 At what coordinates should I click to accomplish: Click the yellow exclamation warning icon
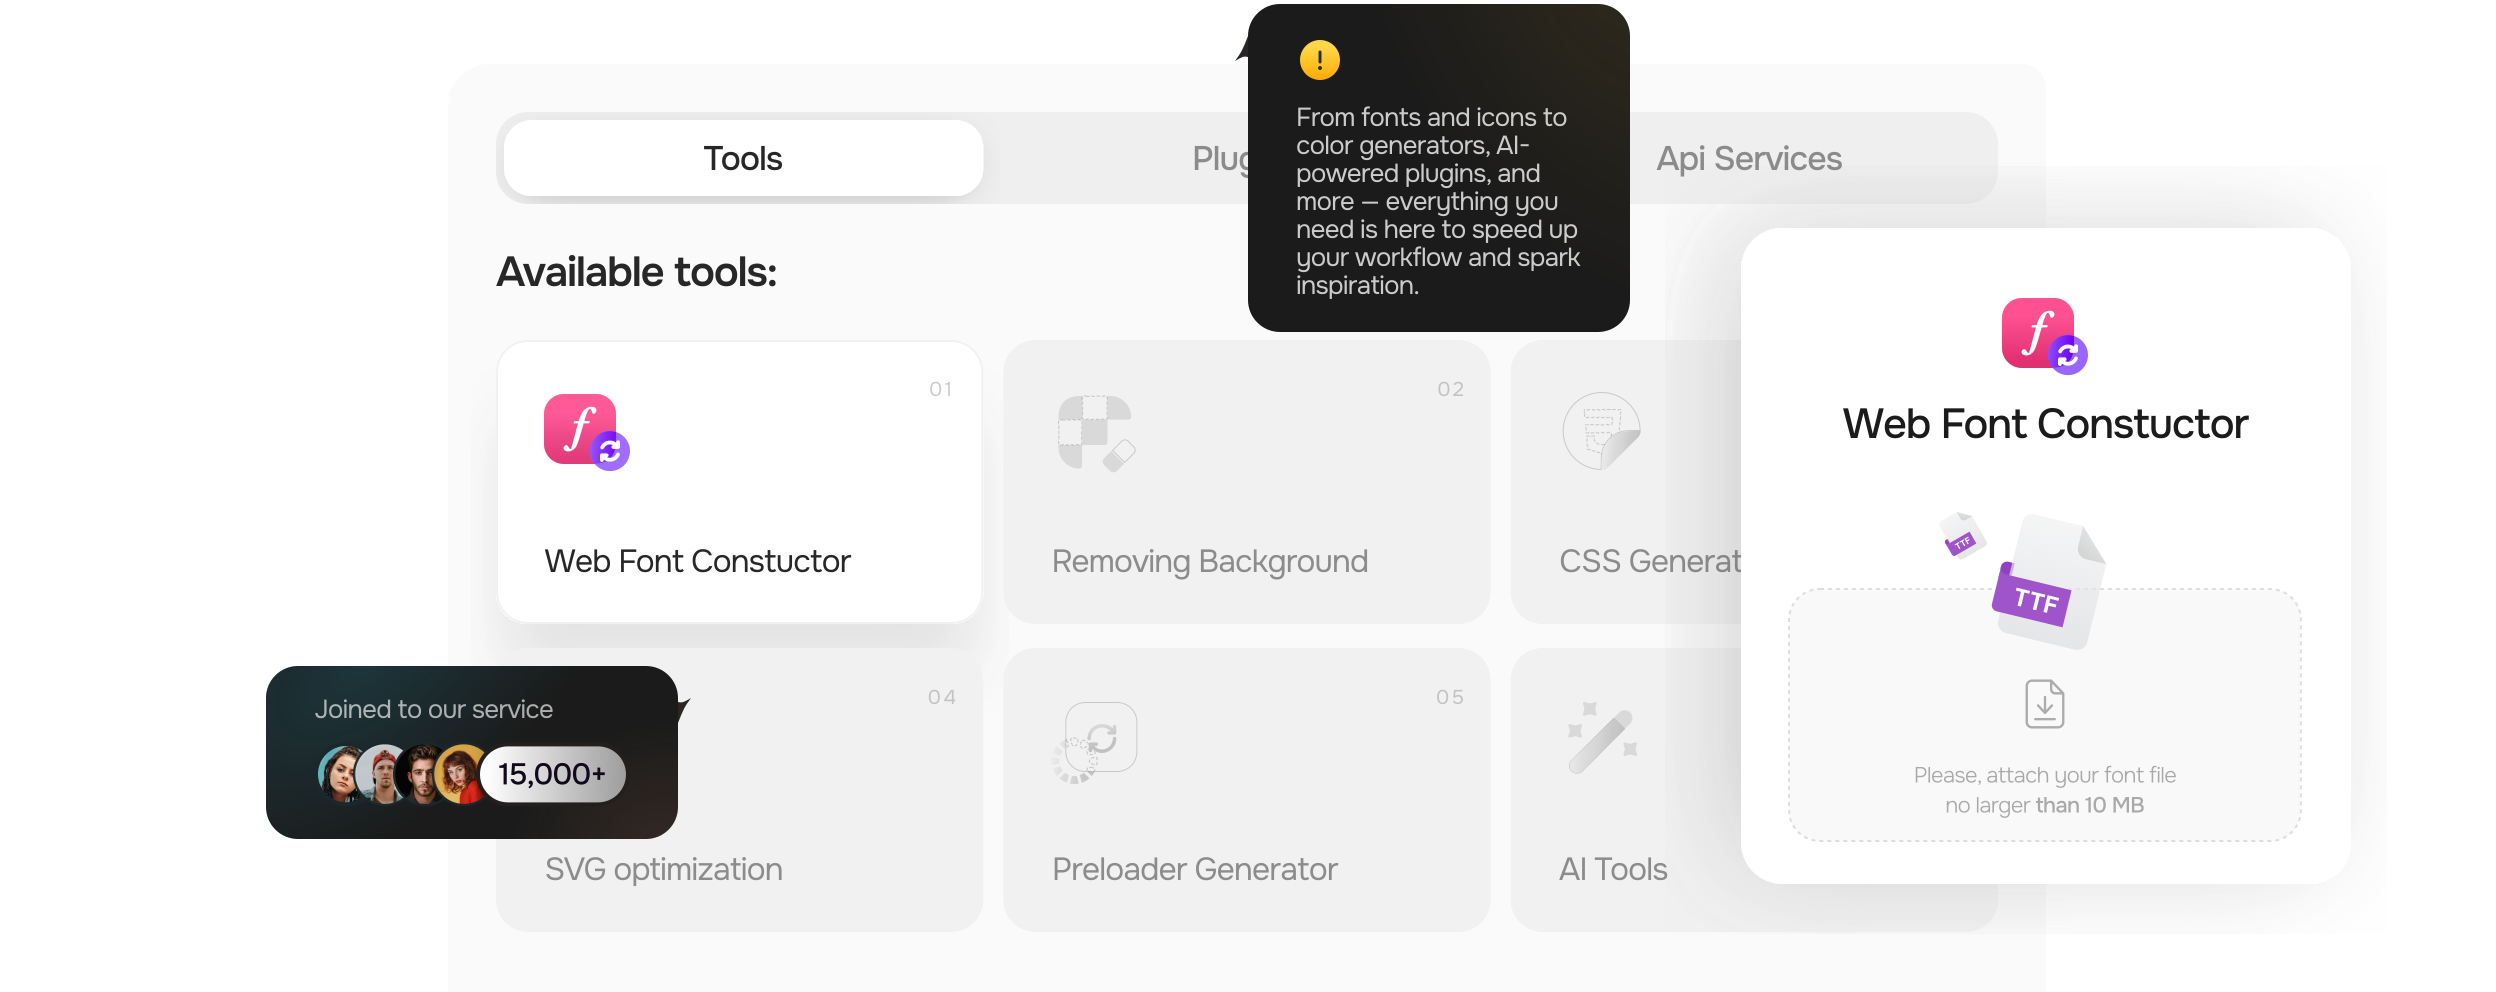pos(1319,60)
